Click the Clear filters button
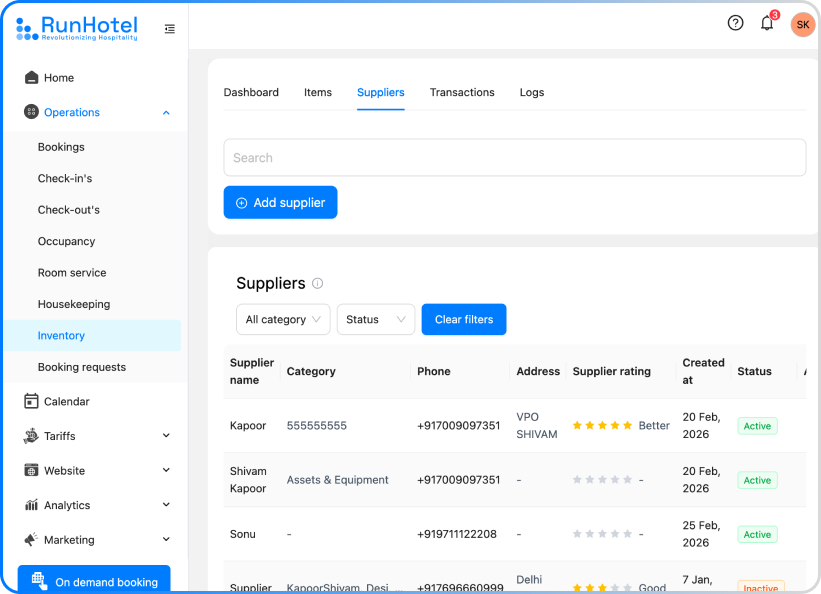821x594 pixels. click(x=464, y=320)
